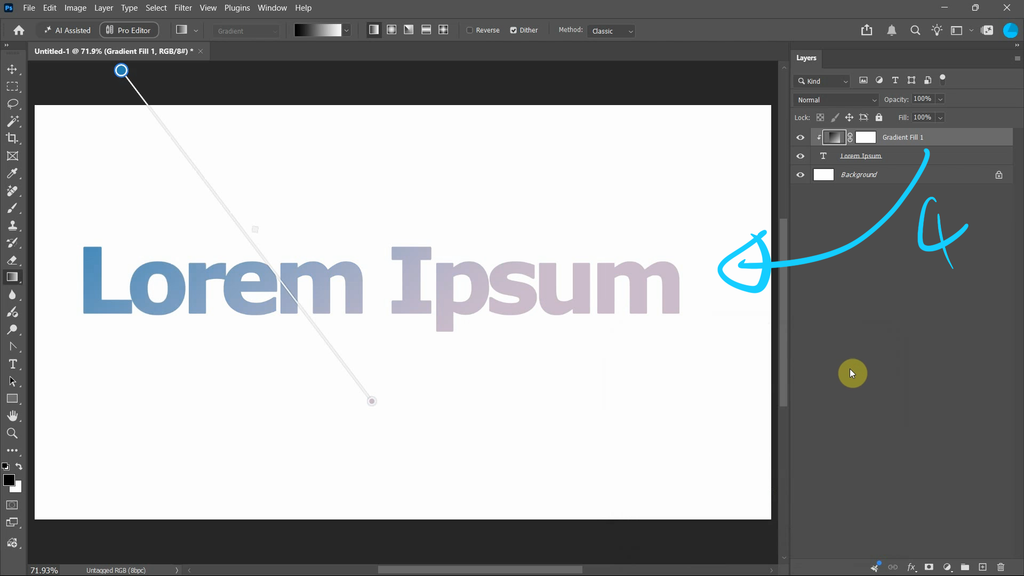Select the Frame tool
This screenshot has height=576, width=1024.
click(12, 156)
